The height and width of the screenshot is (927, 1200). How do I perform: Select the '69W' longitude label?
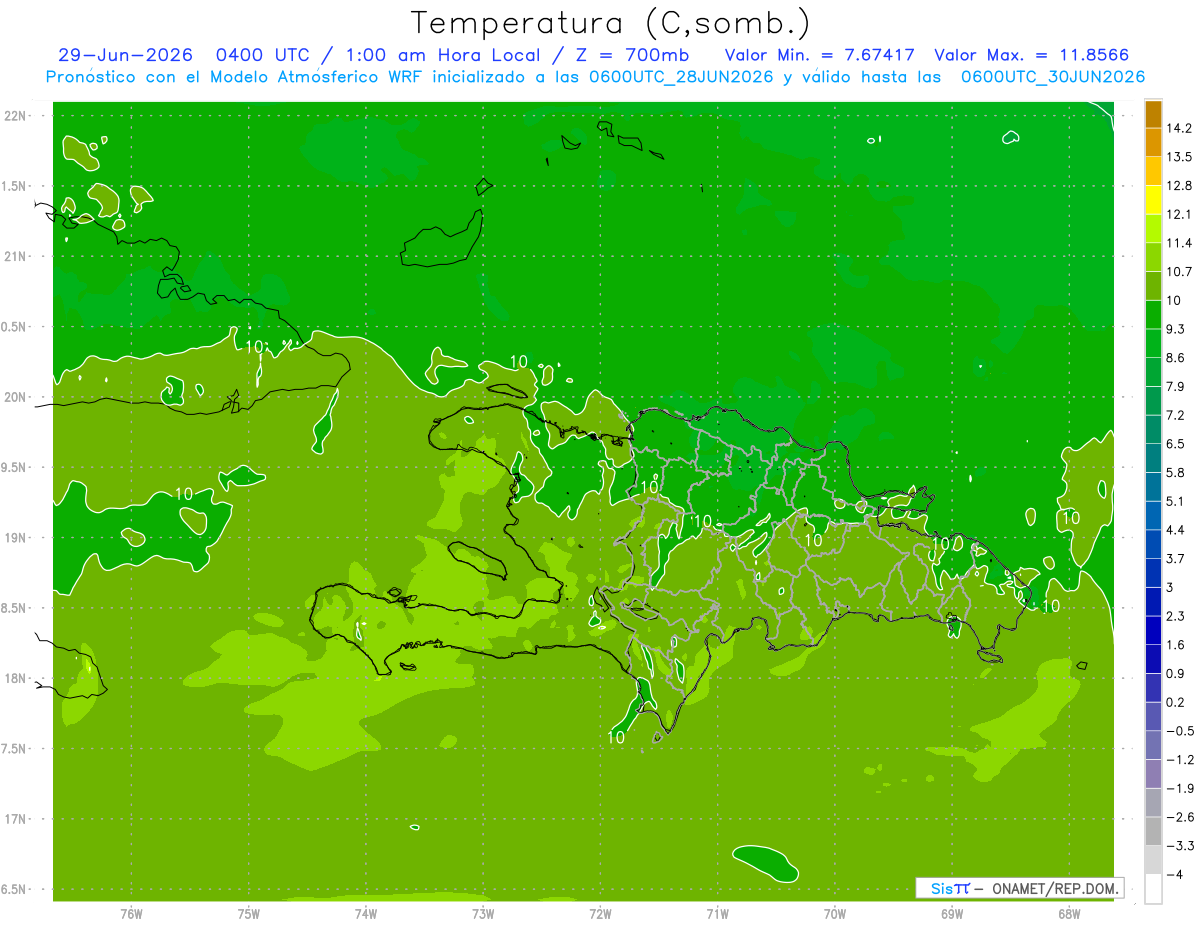click(x=952, y=913)
